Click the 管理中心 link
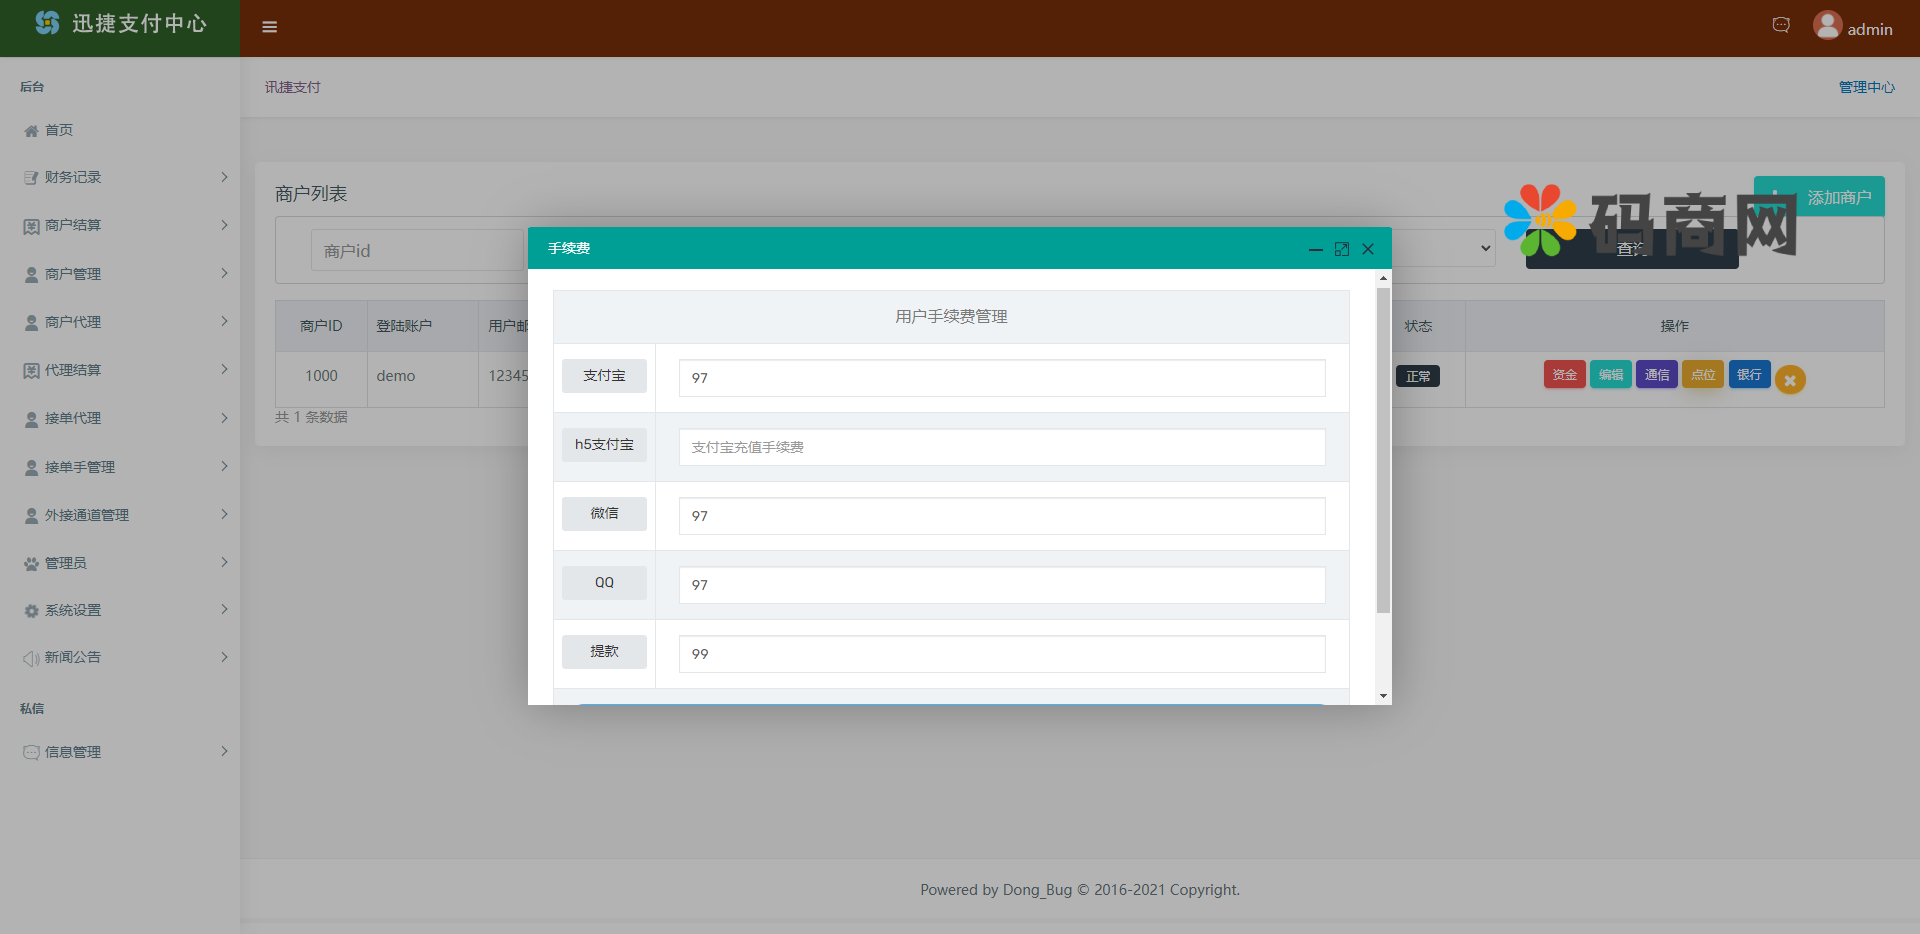The height and width of the screenshot is (934, 1920). [x=1866, y=87]
